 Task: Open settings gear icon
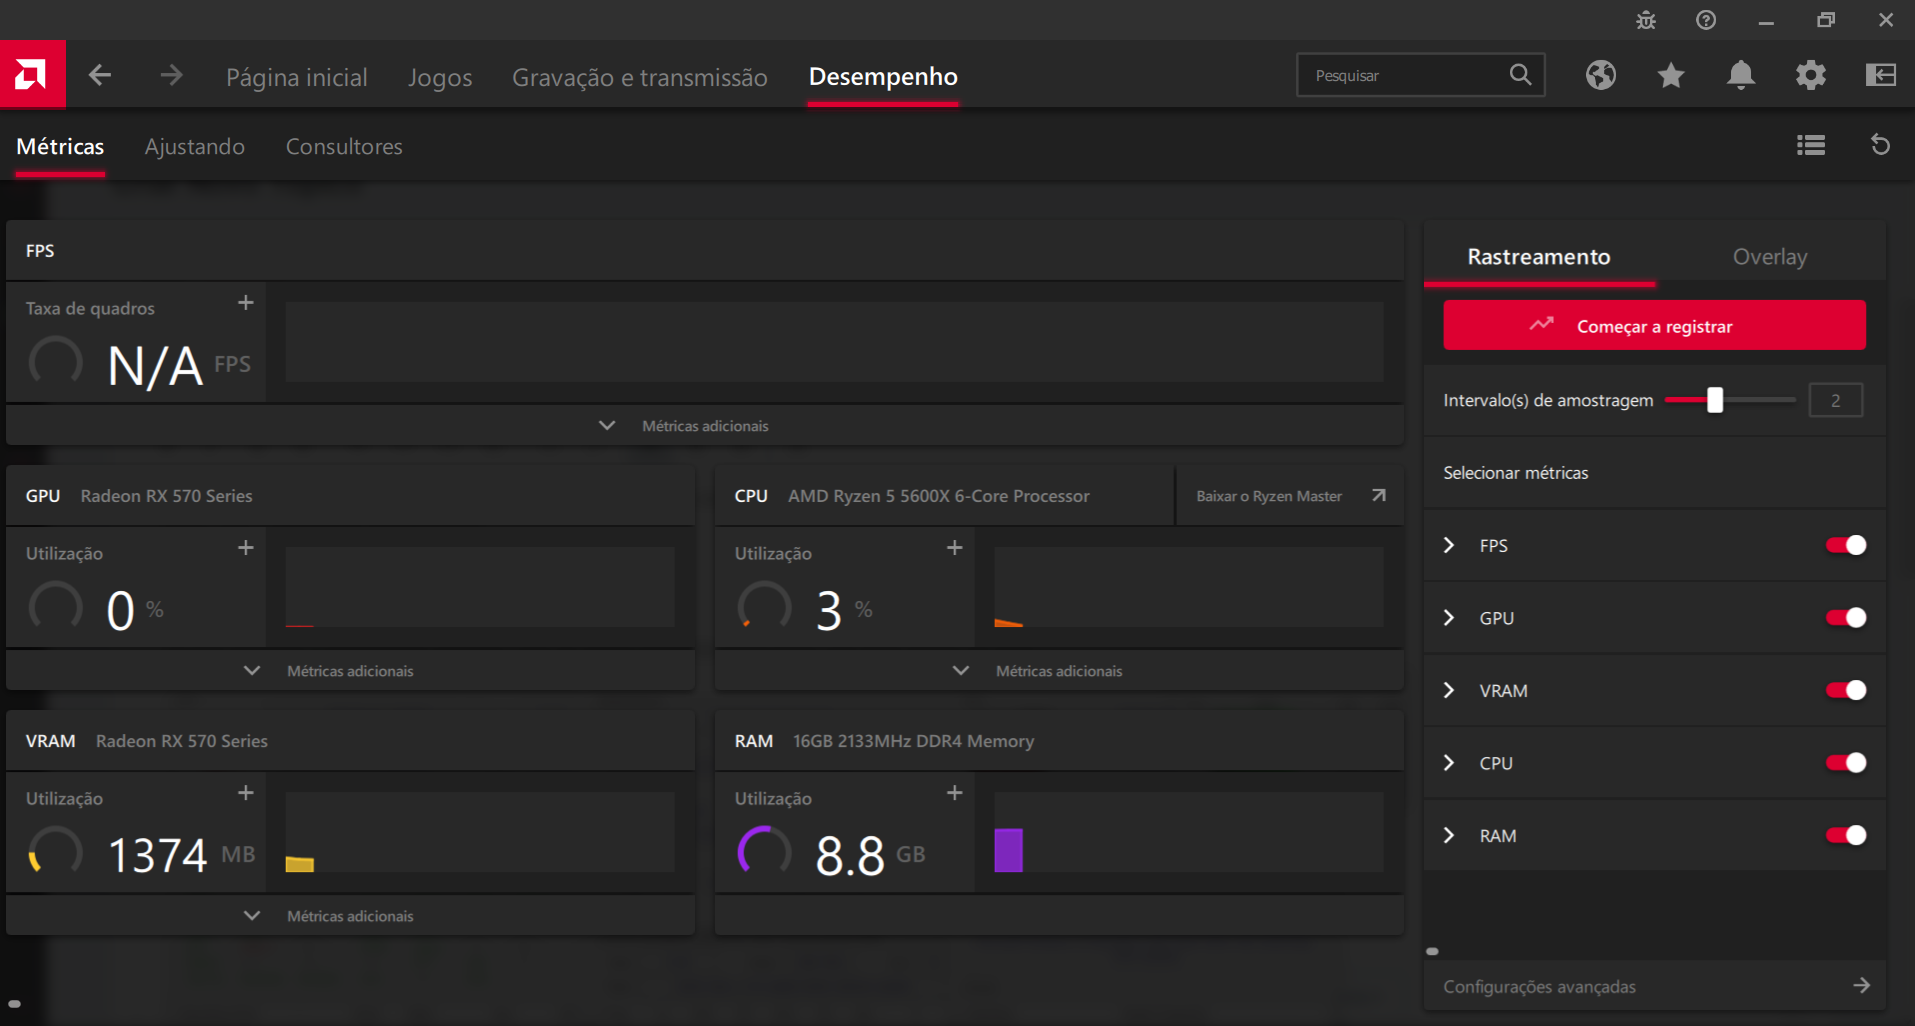(x=1811, y=75)
